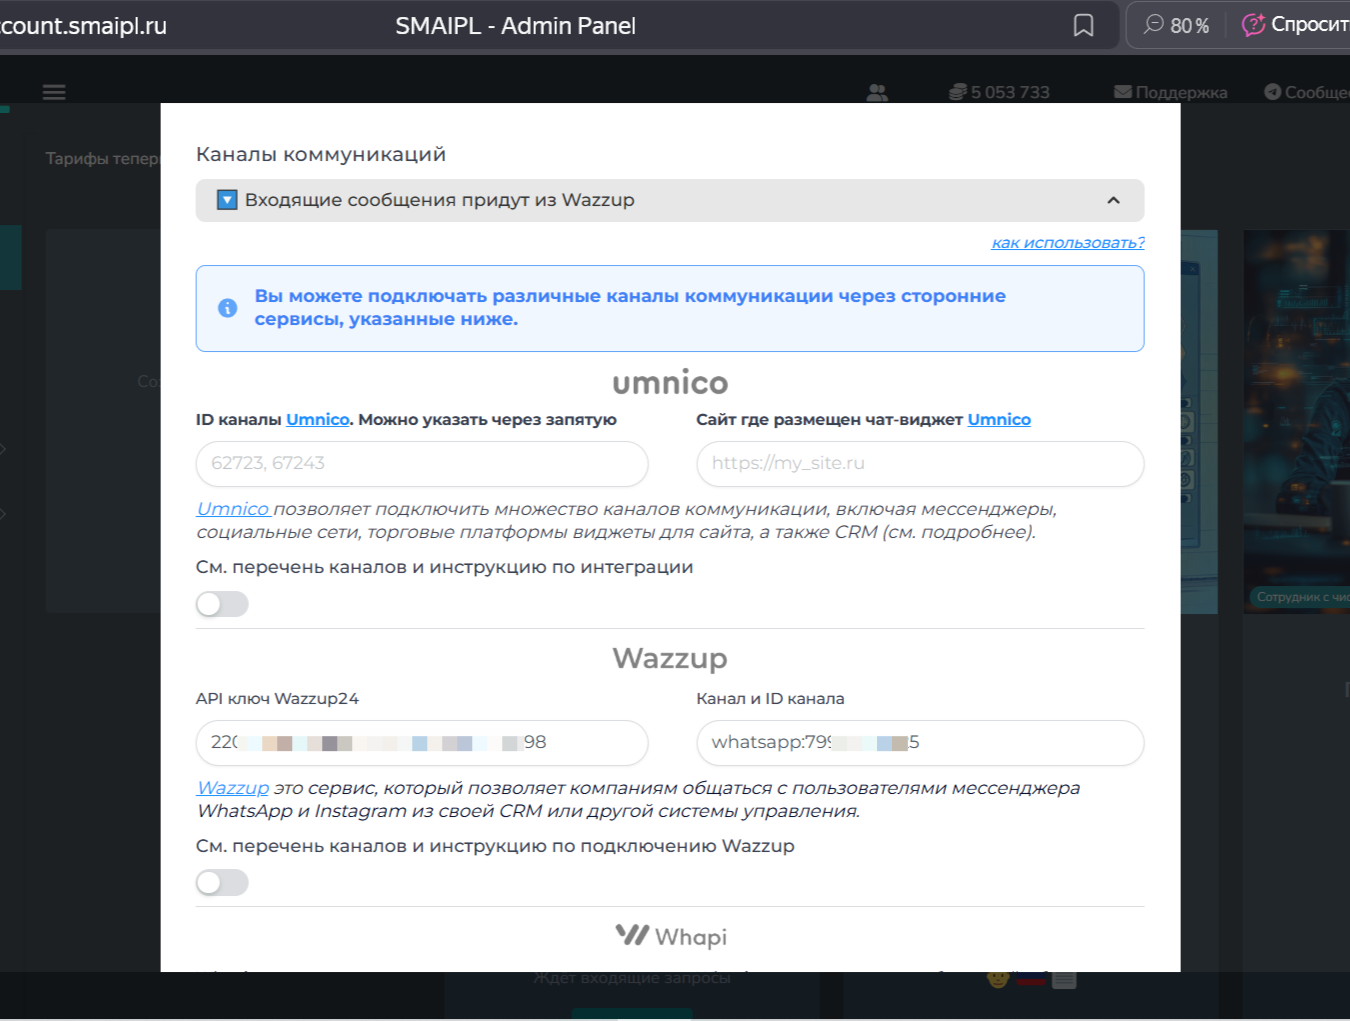Open italic Wazzup link in description
This screenshot has height=1021, width=1350.
pos(233,788)
